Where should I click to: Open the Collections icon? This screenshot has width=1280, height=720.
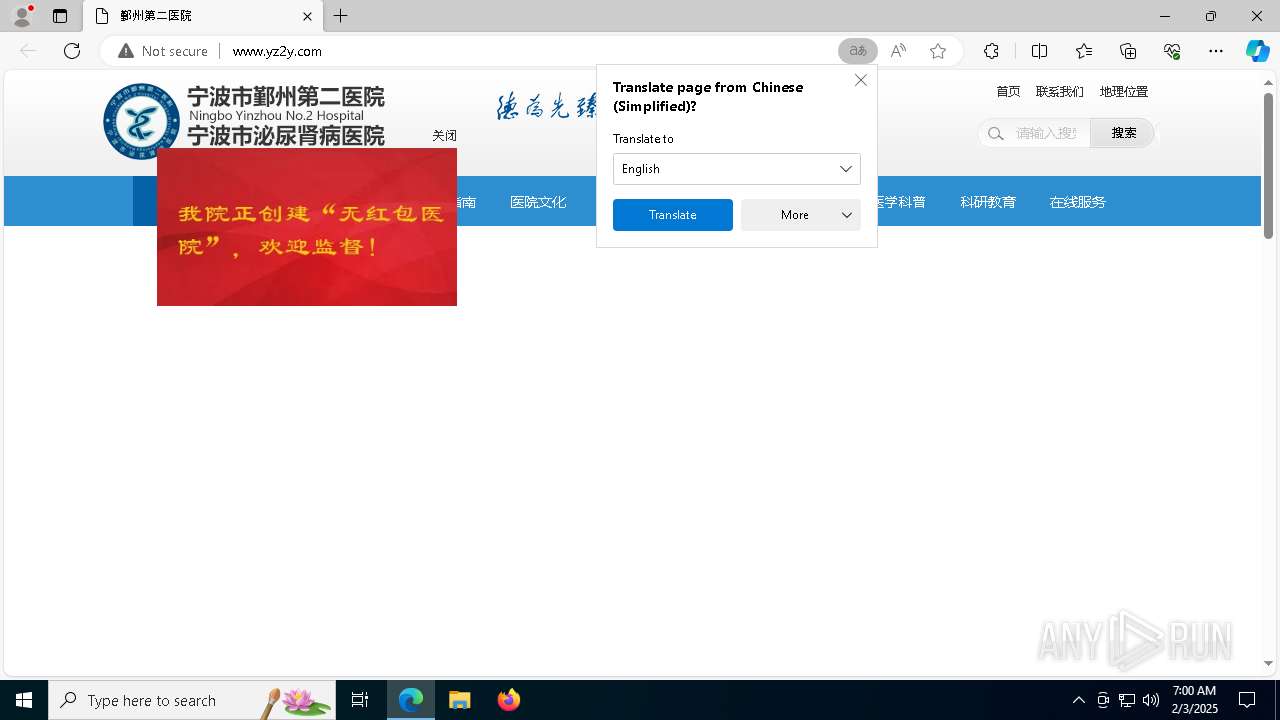click(x=1128, y=51)
